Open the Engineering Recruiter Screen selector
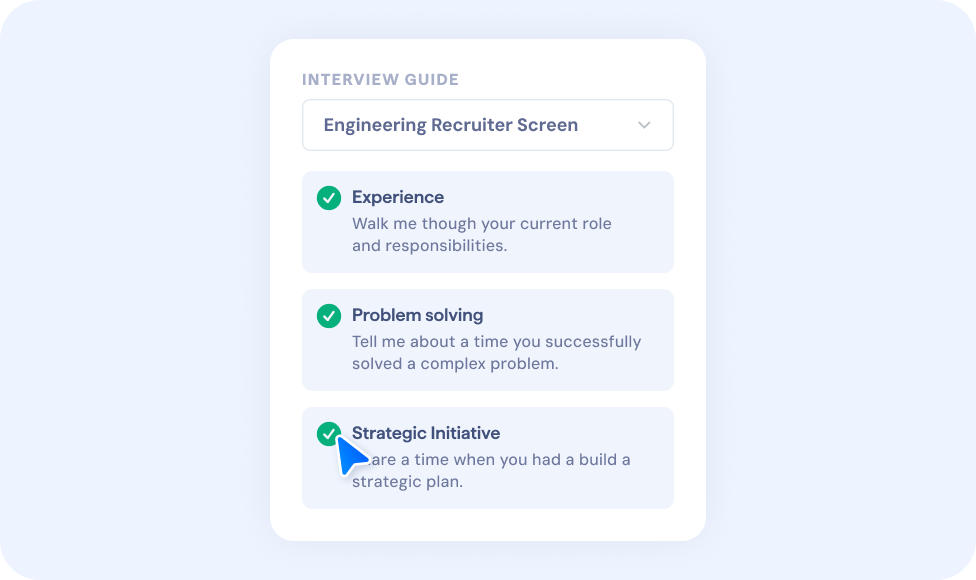 451,125
